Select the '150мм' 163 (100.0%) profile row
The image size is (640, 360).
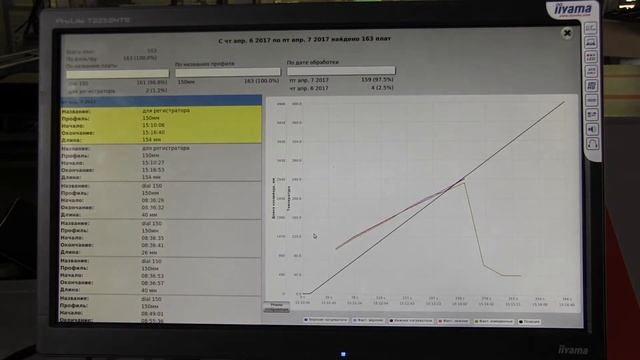tap(228, 81)
